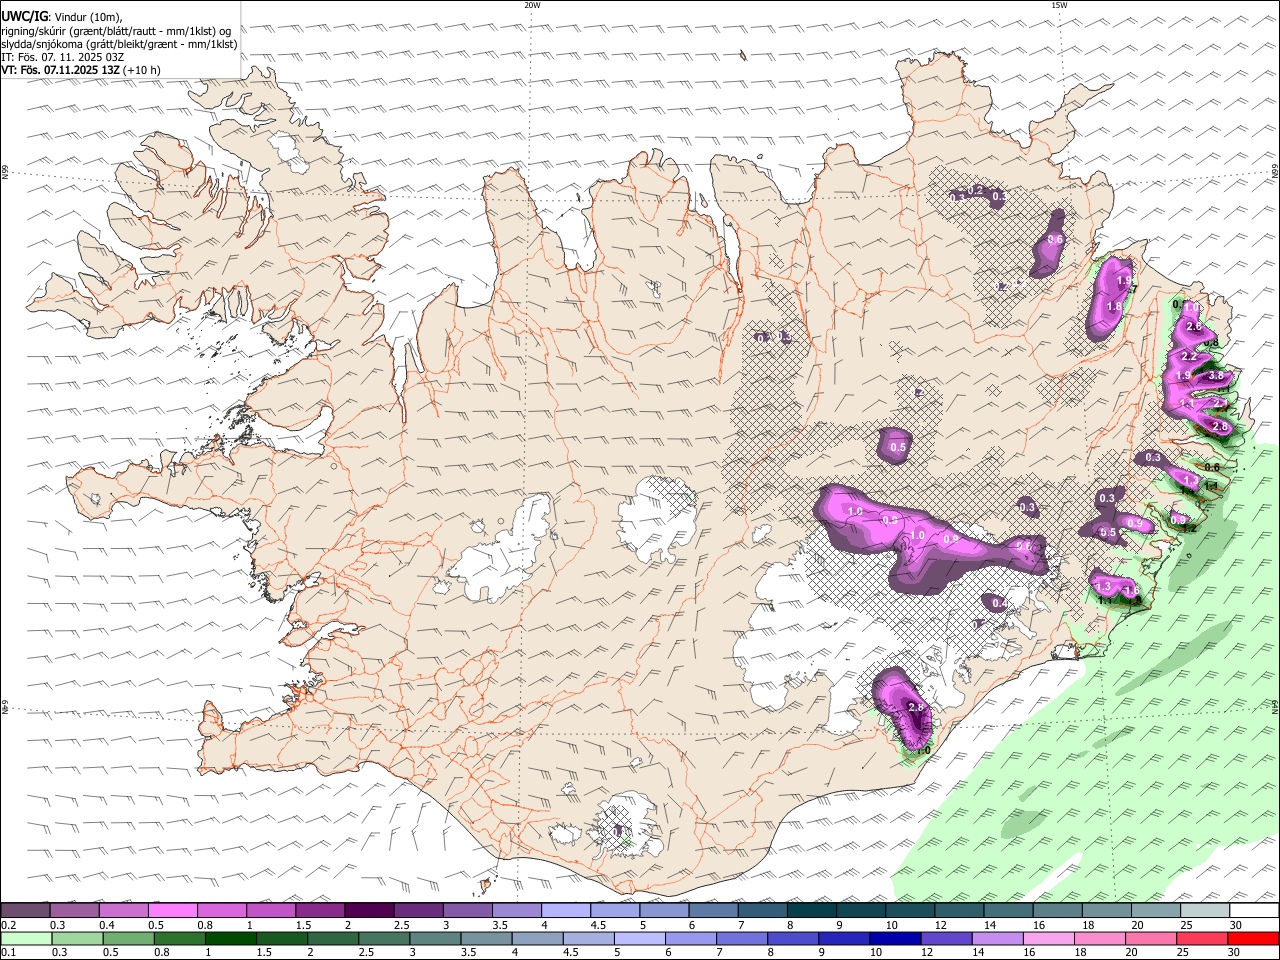Select the dark teal upper swatch at 8
Viewport: 1280px width, 960px height.
[x=810, y=911]
